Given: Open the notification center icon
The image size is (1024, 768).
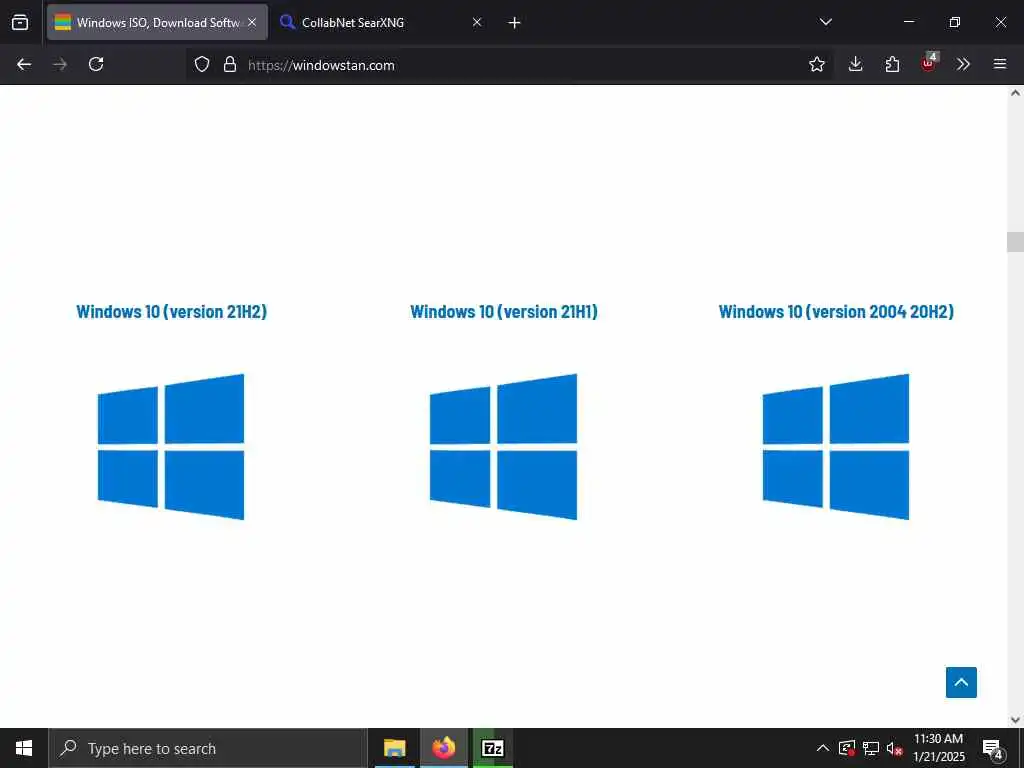Looking at the screenshot, I should tap(993, 748).
